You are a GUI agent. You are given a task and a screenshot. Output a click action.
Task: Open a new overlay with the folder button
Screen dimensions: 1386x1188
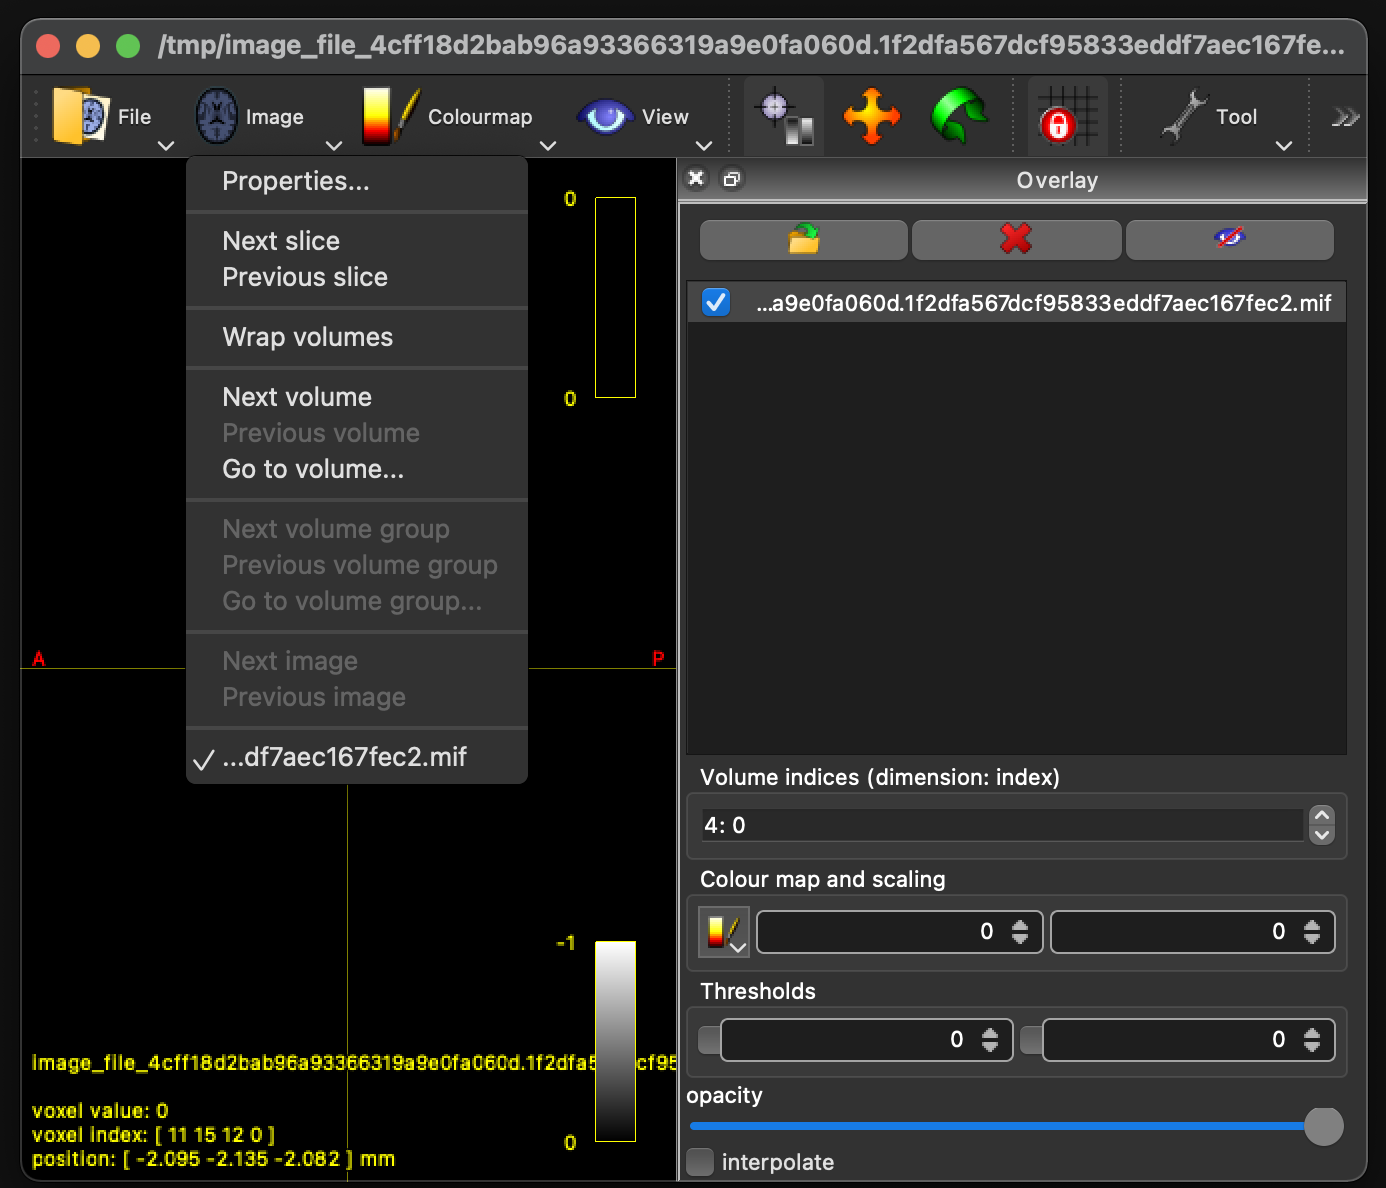802,240
